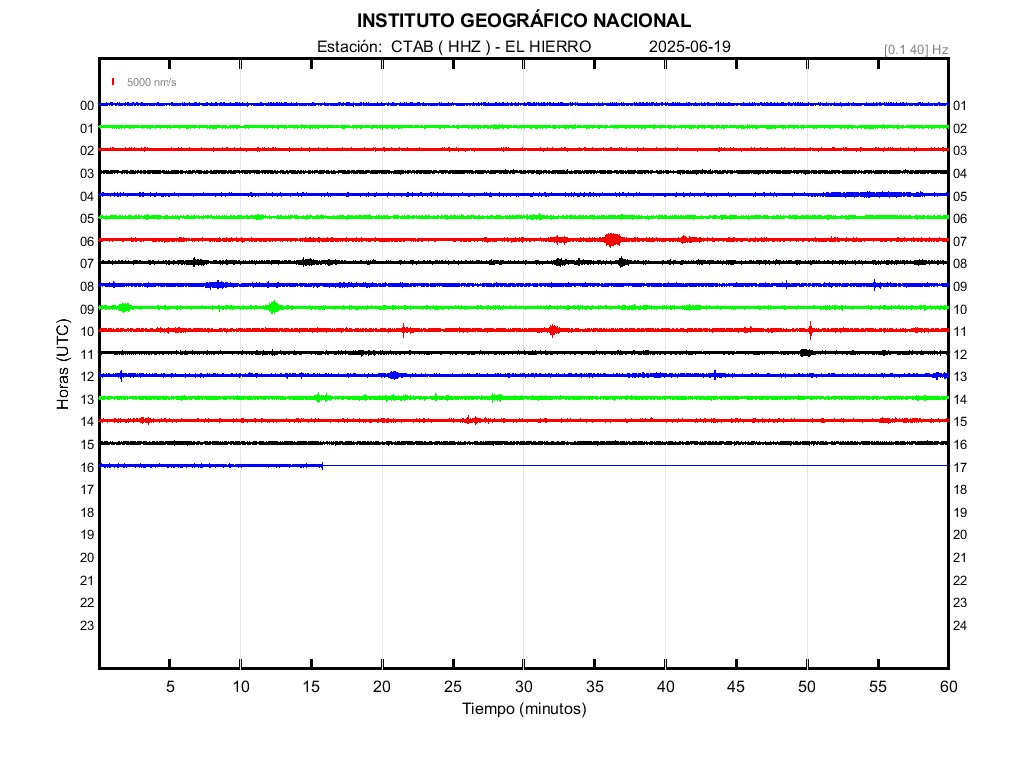
Task: Click the right-axis hour label 07
Action: tap(960, 242)
